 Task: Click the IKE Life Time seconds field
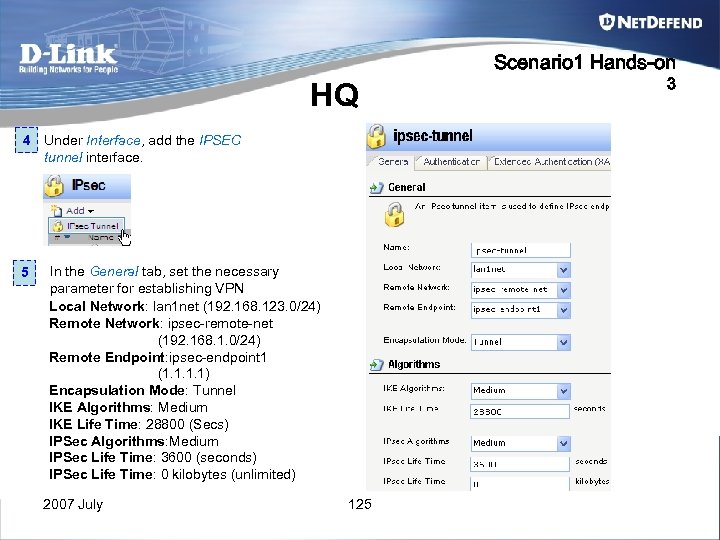[519, 411]
